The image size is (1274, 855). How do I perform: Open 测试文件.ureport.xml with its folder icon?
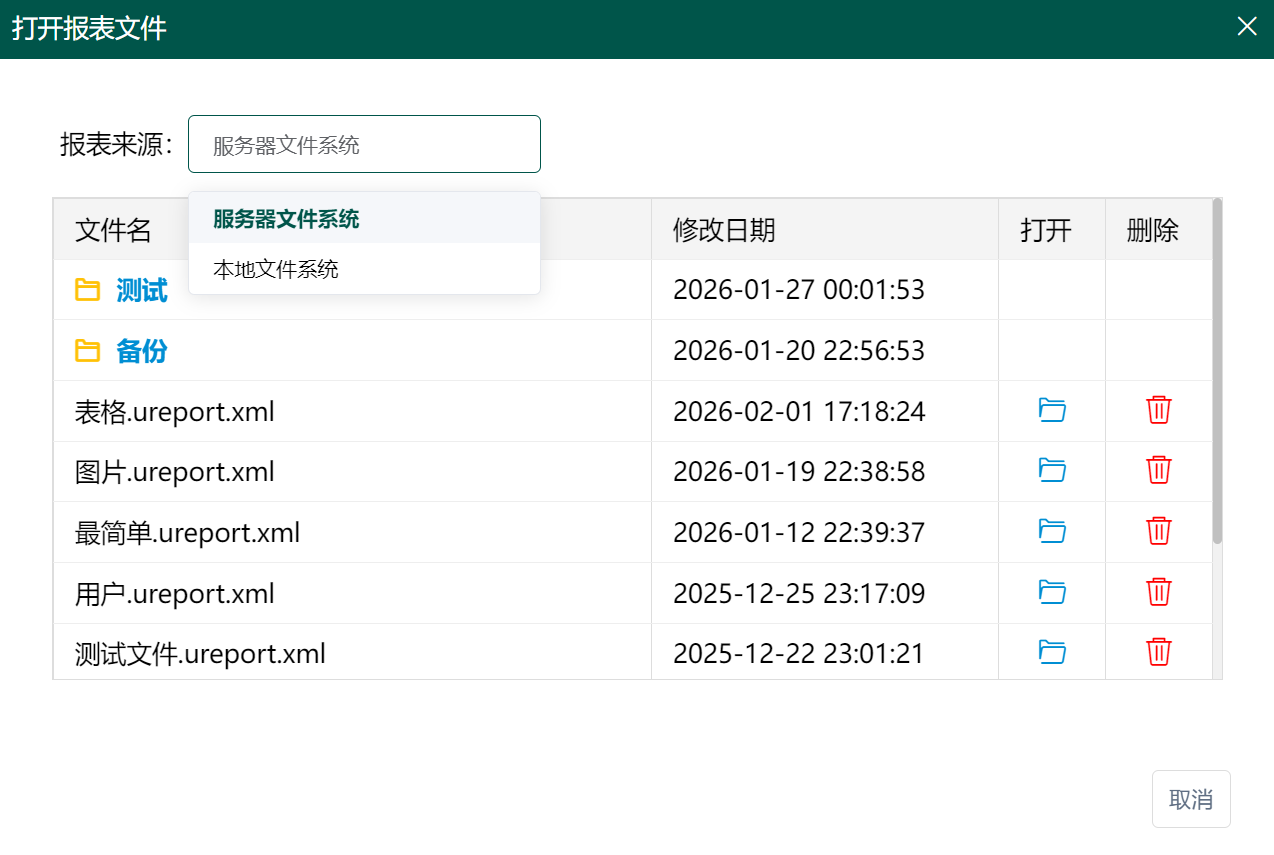pyautogui.click(x=1051, y=652)
